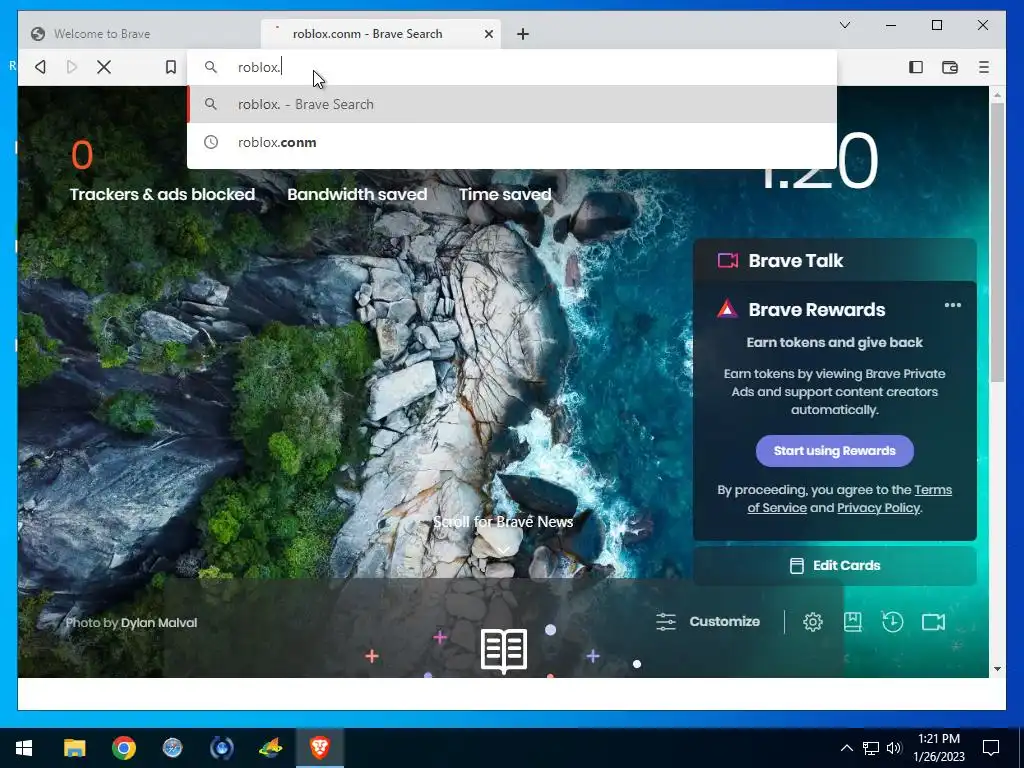Screen dimensions: 1024x768
Task: Open Brave Rewards card options menu
Action: [952, 305]
